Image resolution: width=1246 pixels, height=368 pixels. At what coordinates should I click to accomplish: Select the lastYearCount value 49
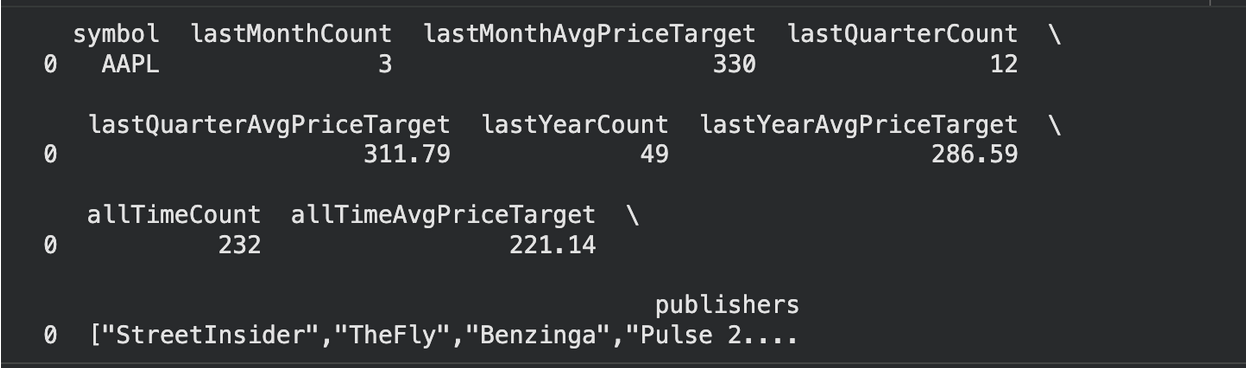click(654, 155)
